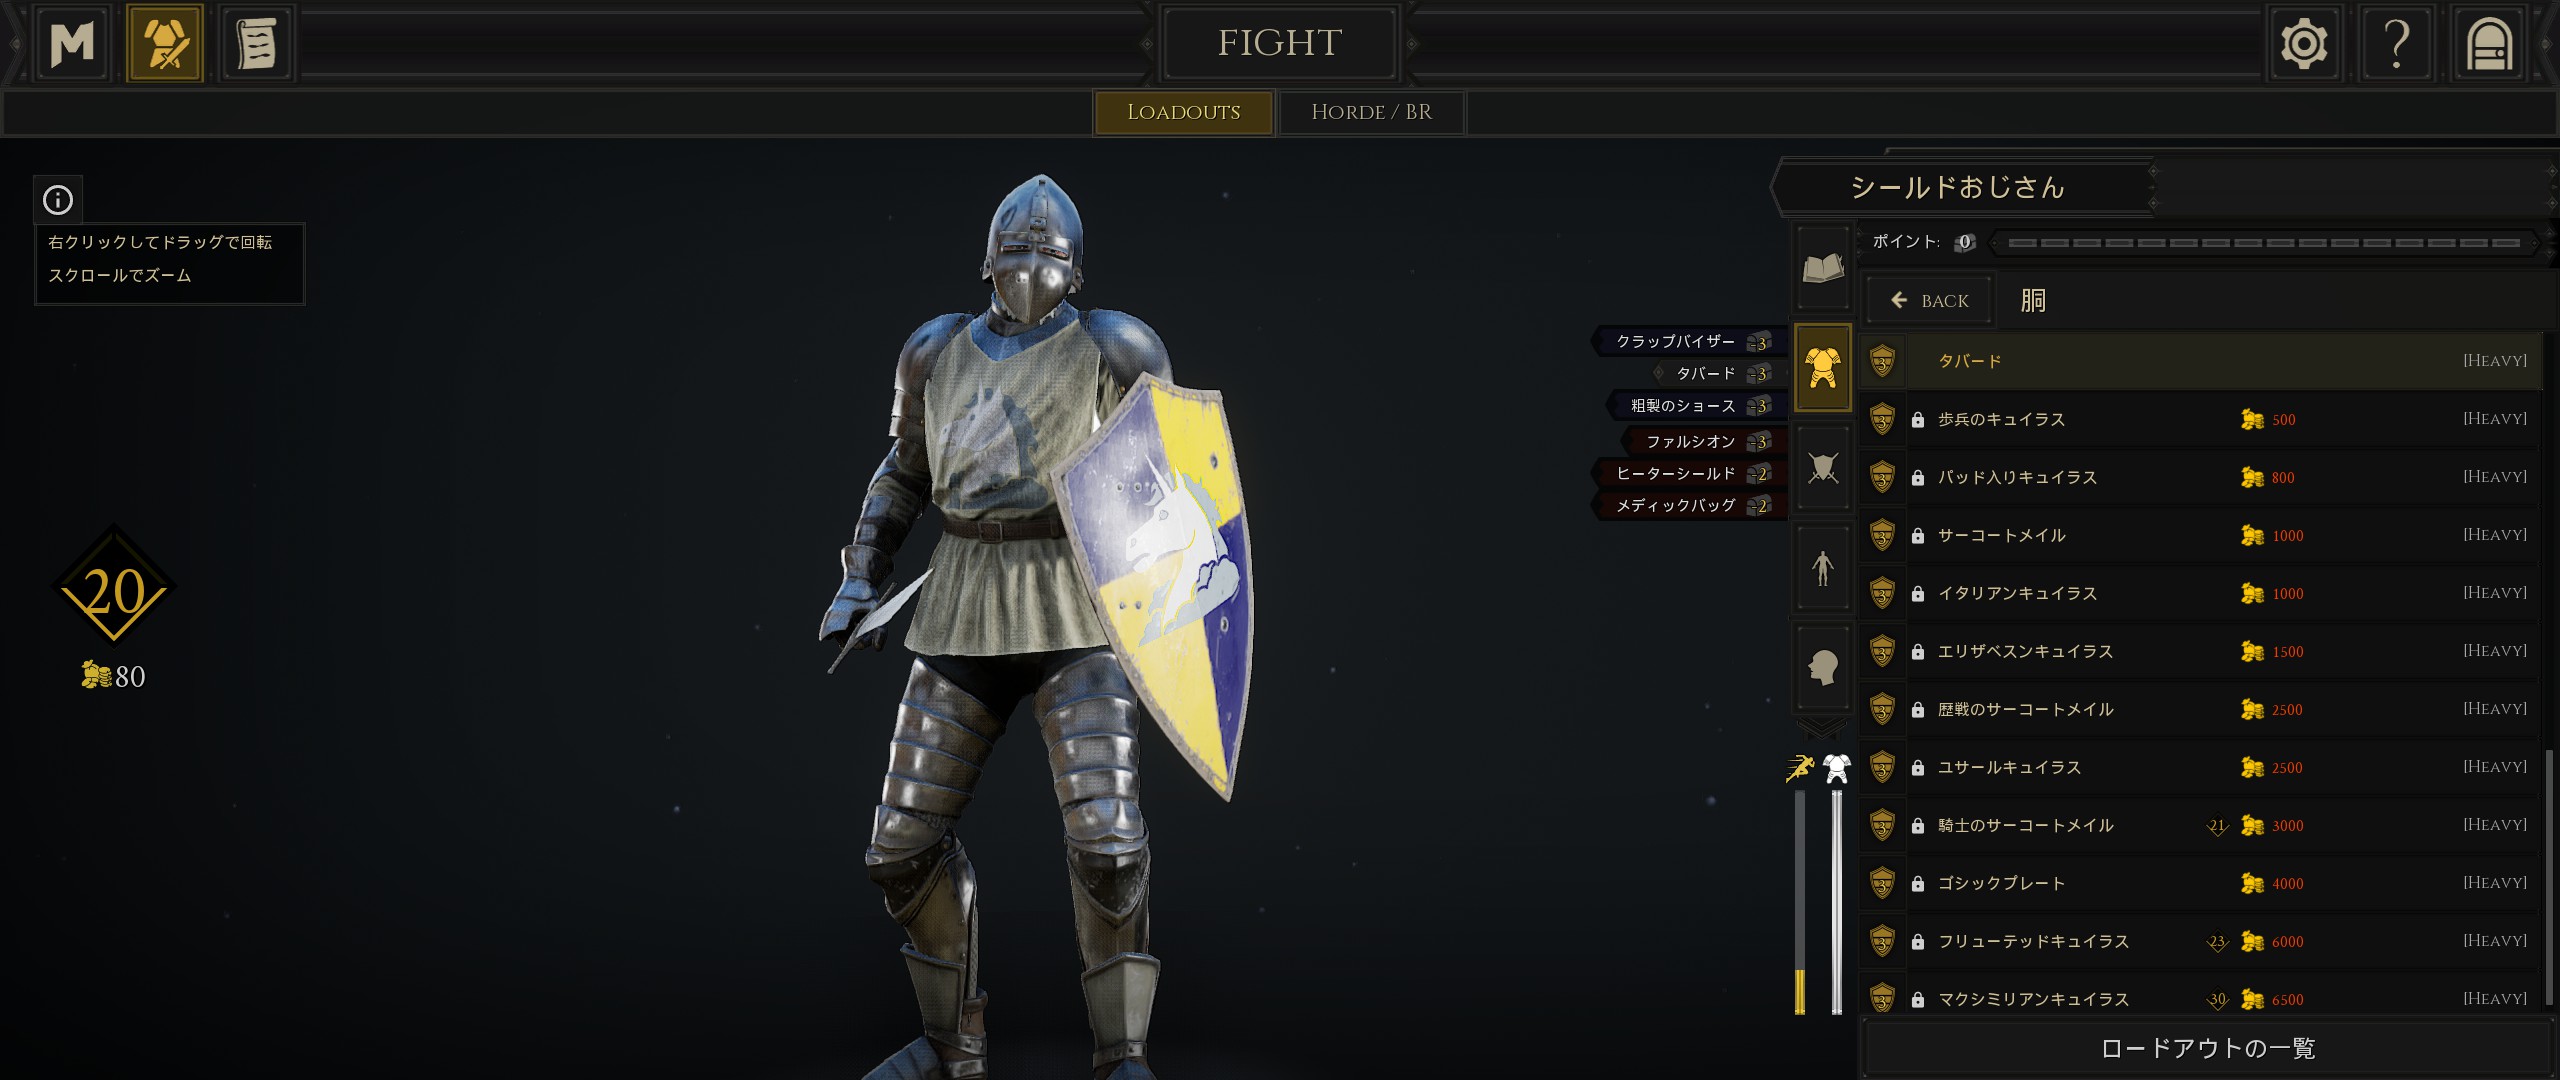Open the help question mark icon
Screen dimensions: 2560x1080
pos(2396,44)
